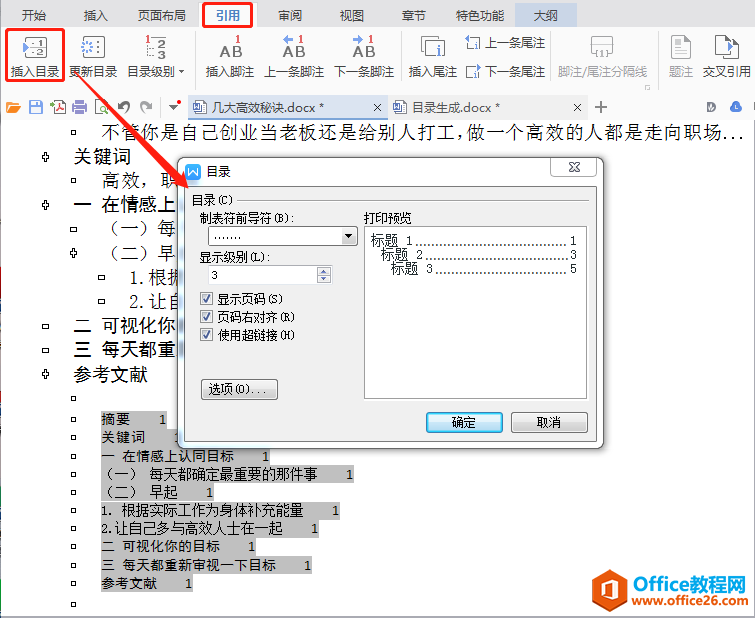Image resolution: width=755 pixels, height=618 pixels.
Task: Click 脚注/尾注分隔线 icon
Action: point(602,47)
